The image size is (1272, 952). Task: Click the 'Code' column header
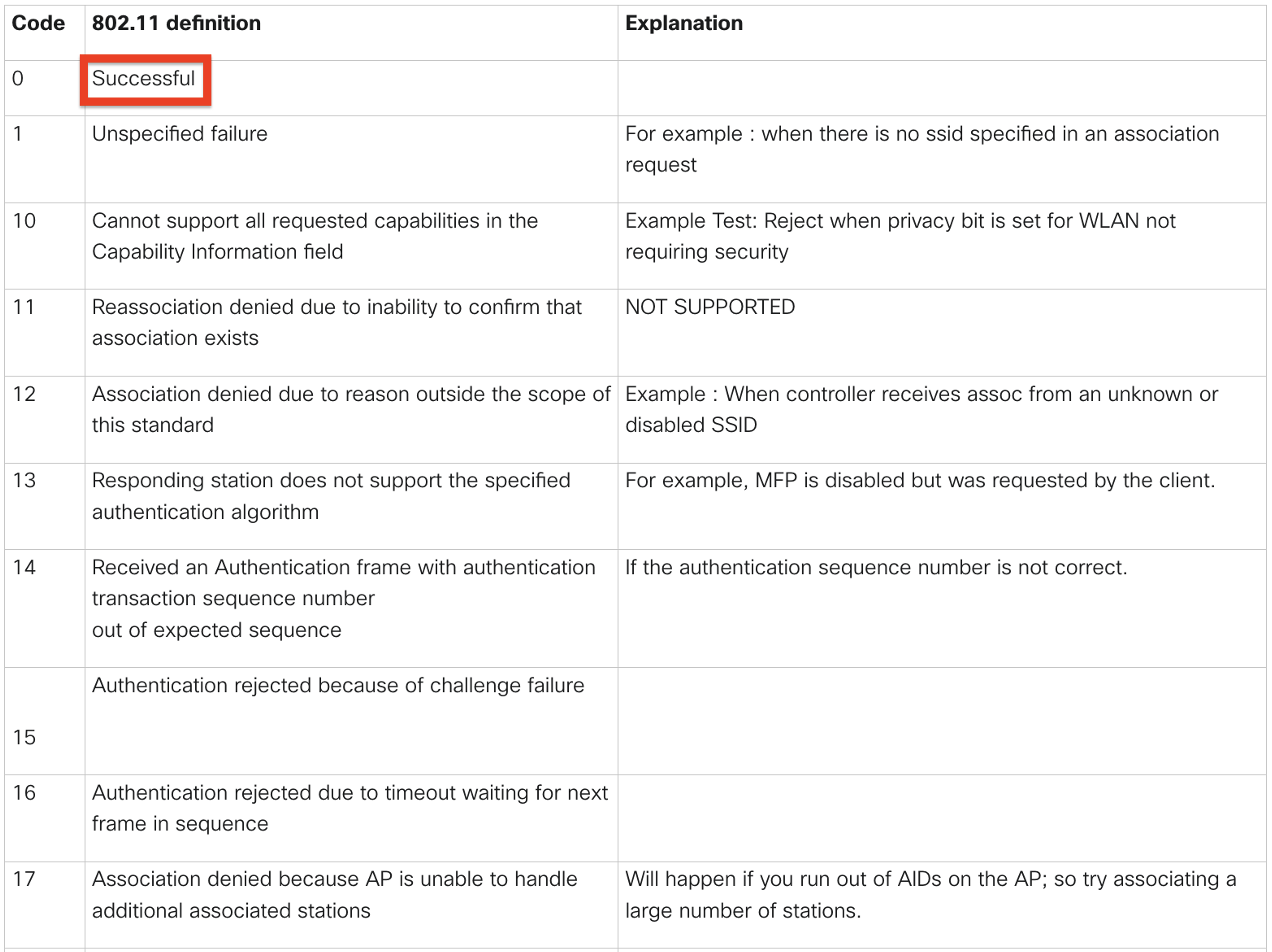(38, 23)
